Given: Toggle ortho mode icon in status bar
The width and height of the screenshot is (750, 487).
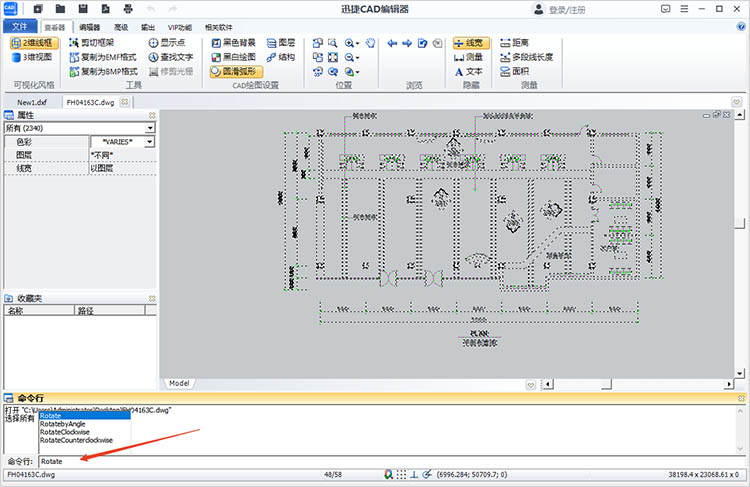Looking at the screenshot, I should pos(414,475).
